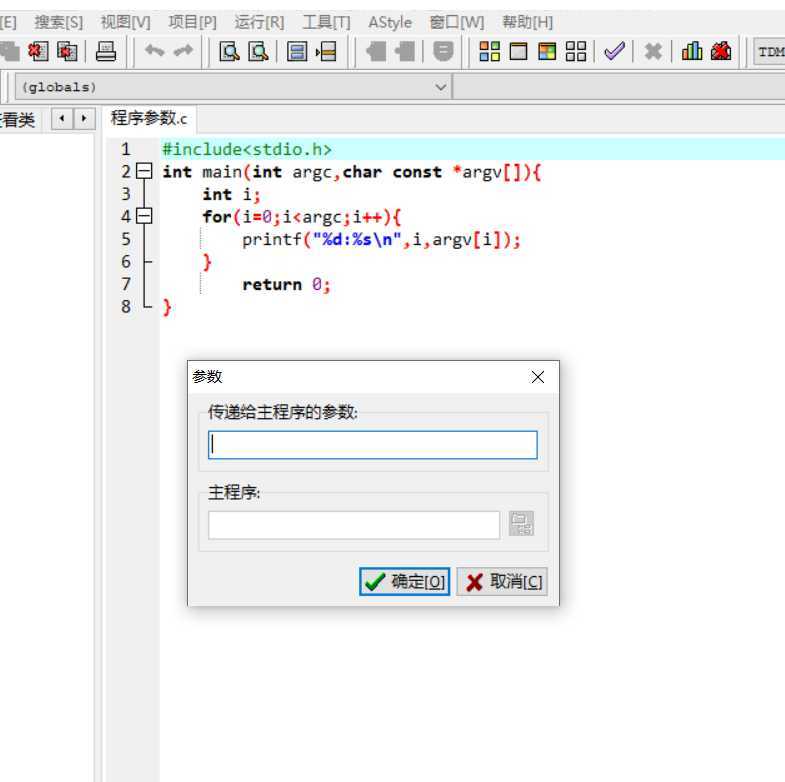Click the 'return 0;' code line

tap(286, 284)
